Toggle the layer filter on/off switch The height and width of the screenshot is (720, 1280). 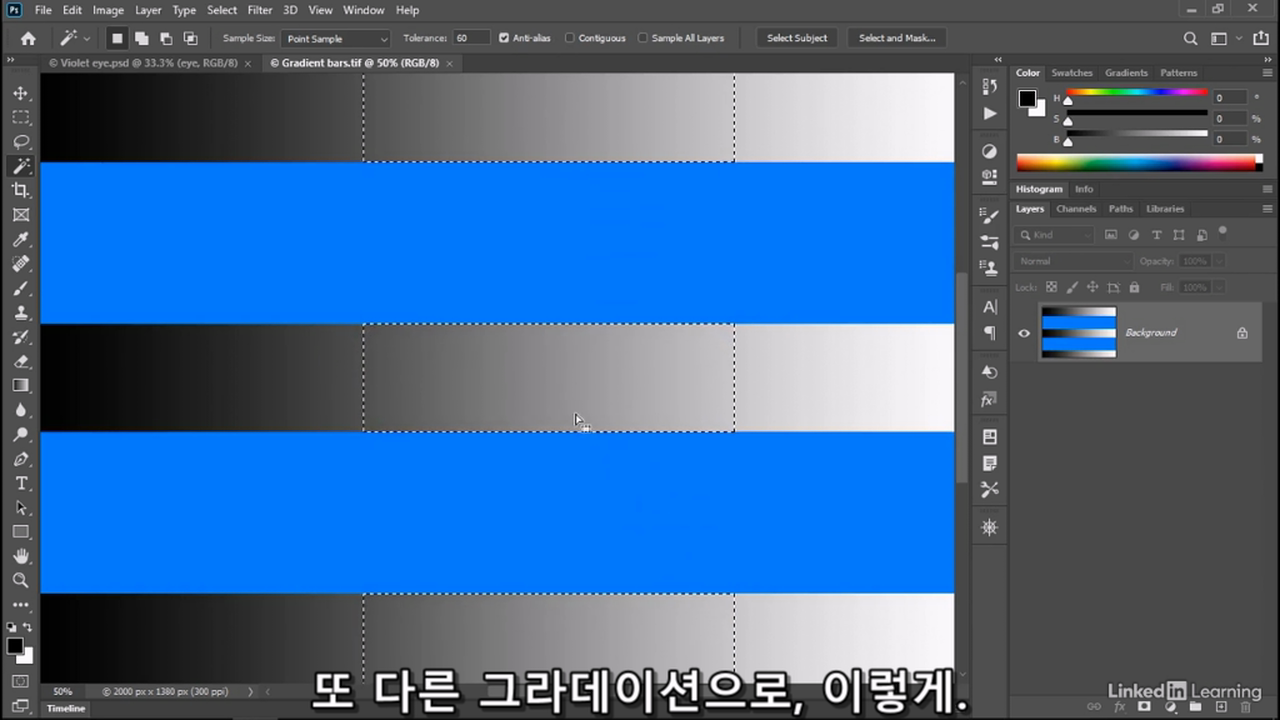pos(1223,233)
